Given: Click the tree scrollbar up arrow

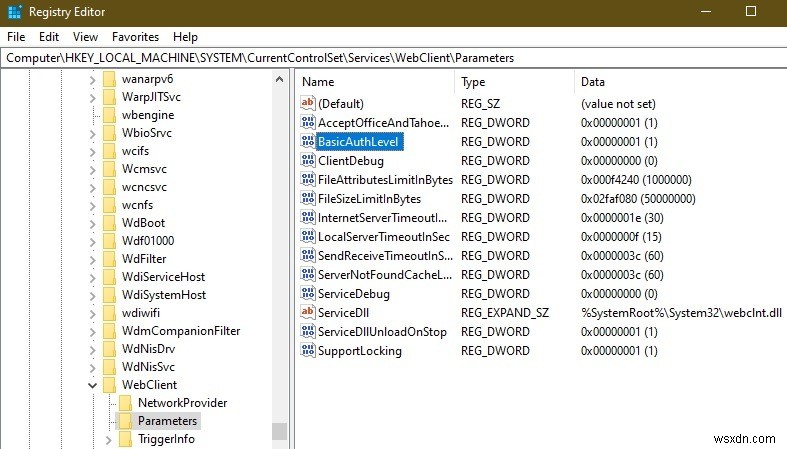Looking at the screenshot, I should [280, 79].
